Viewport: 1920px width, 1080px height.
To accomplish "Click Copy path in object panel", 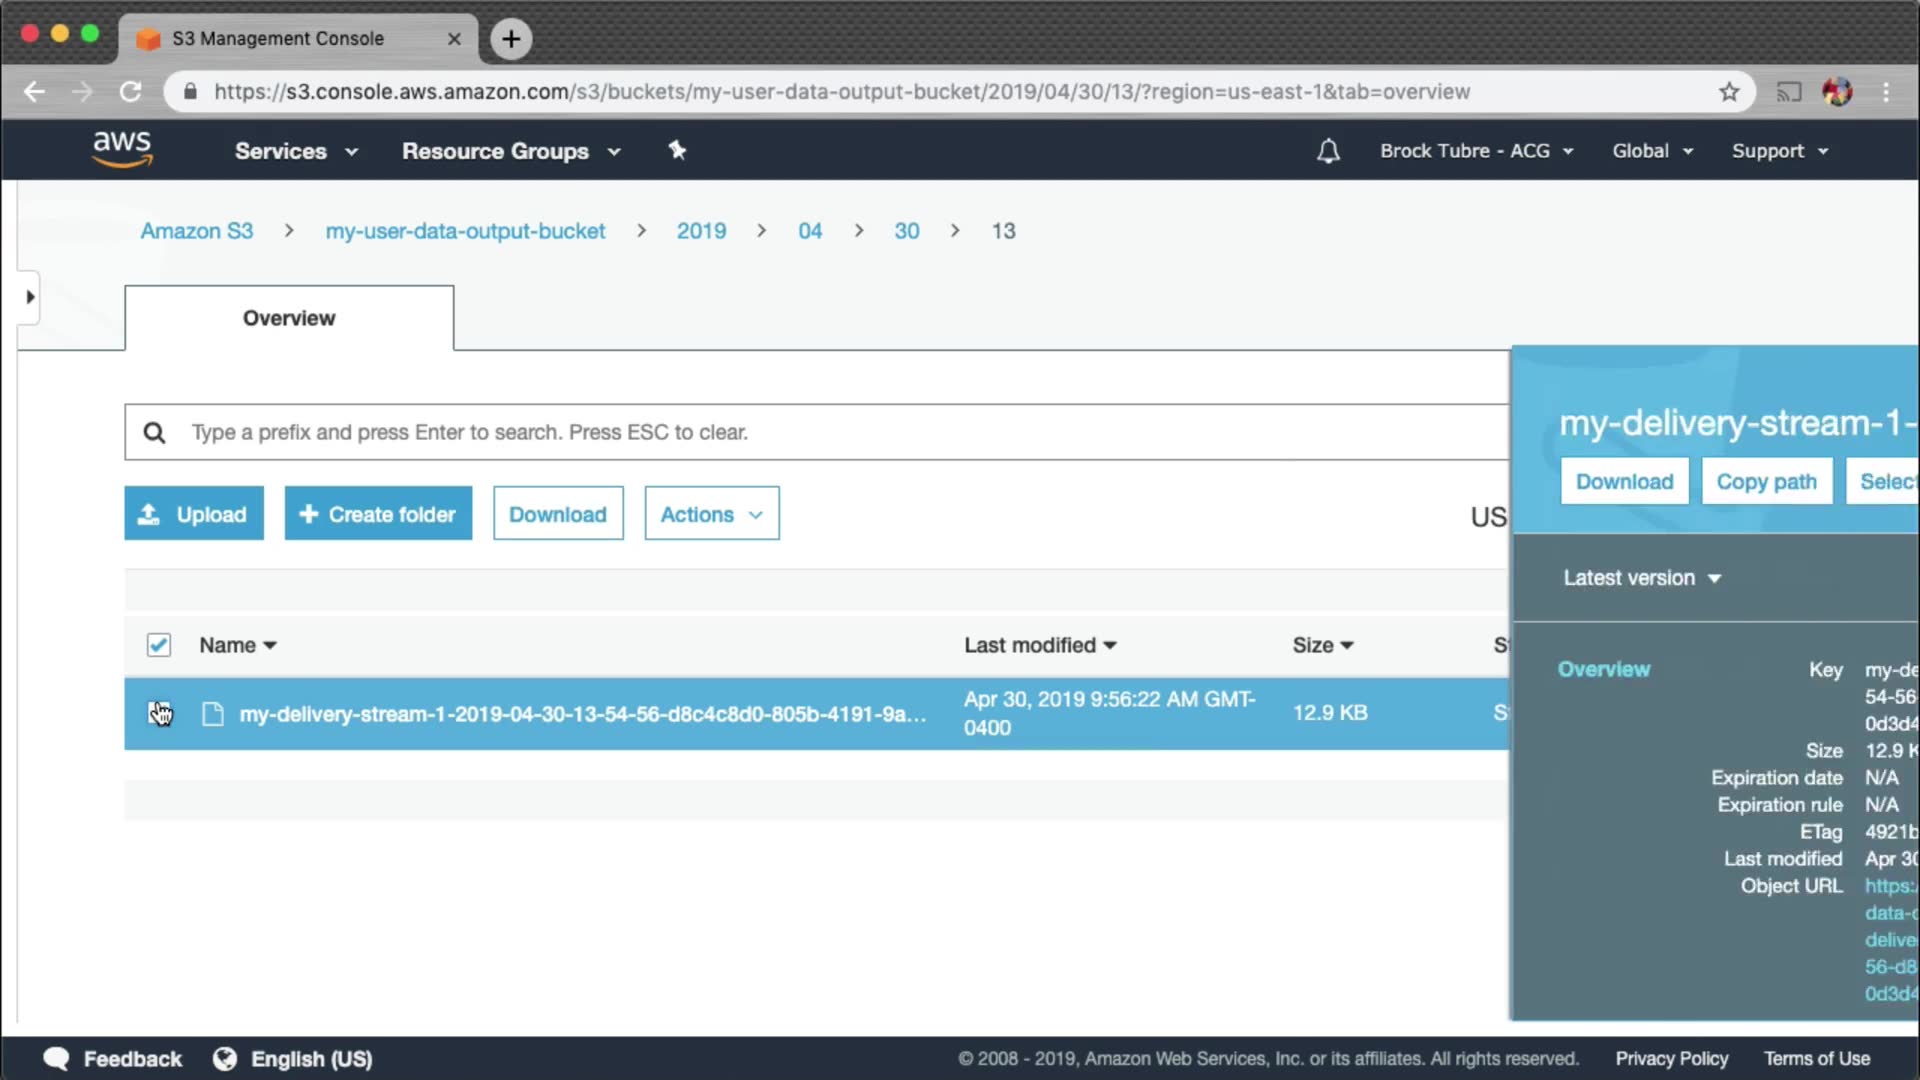I will coord(1766,482).
